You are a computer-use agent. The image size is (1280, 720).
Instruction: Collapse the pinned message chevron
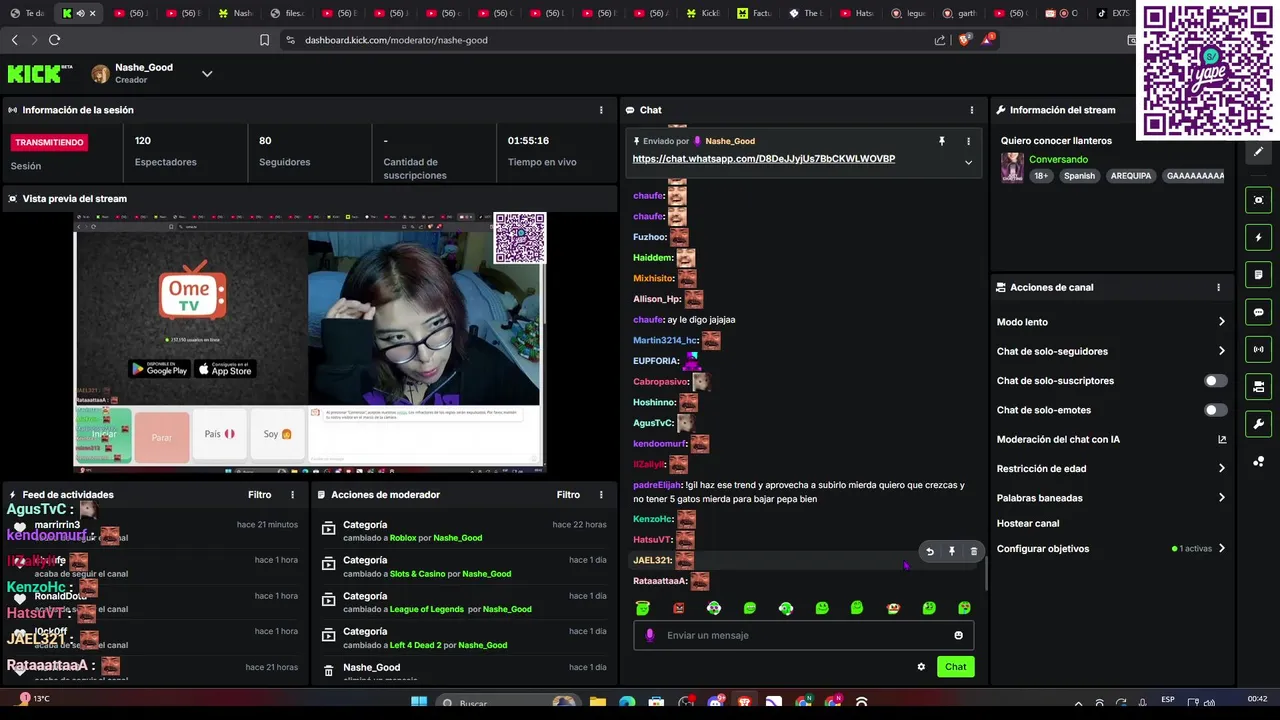coord(968,162)
